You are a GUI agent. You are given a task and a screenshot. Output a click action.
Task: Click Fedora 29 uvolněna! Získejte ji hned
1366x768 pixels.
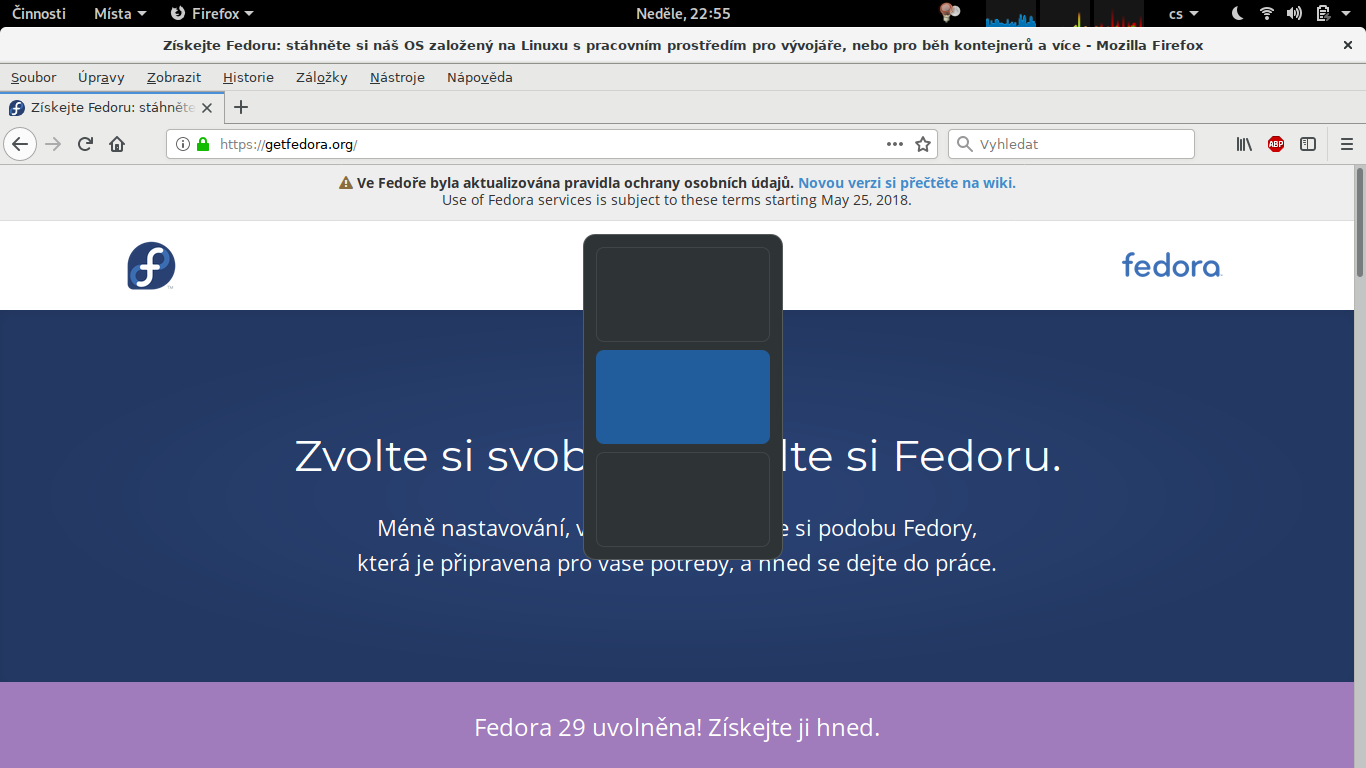click(x=677, y=727)
